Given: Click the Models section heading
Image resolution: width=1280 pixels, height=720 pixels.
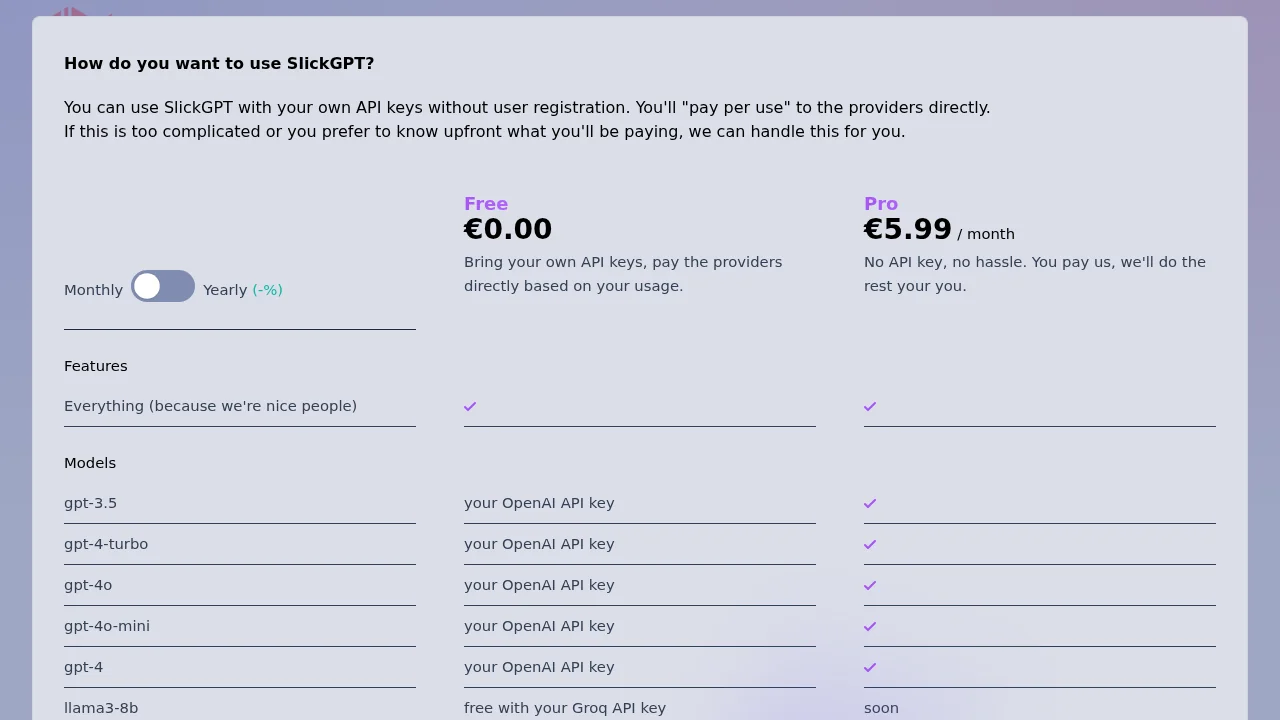Looking at the screenshot, I should coord(90,463).
